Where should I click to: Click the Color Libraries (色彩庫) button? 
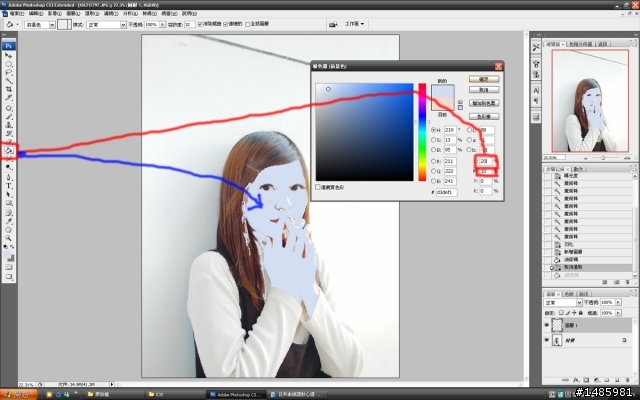[x=484, y=117]
